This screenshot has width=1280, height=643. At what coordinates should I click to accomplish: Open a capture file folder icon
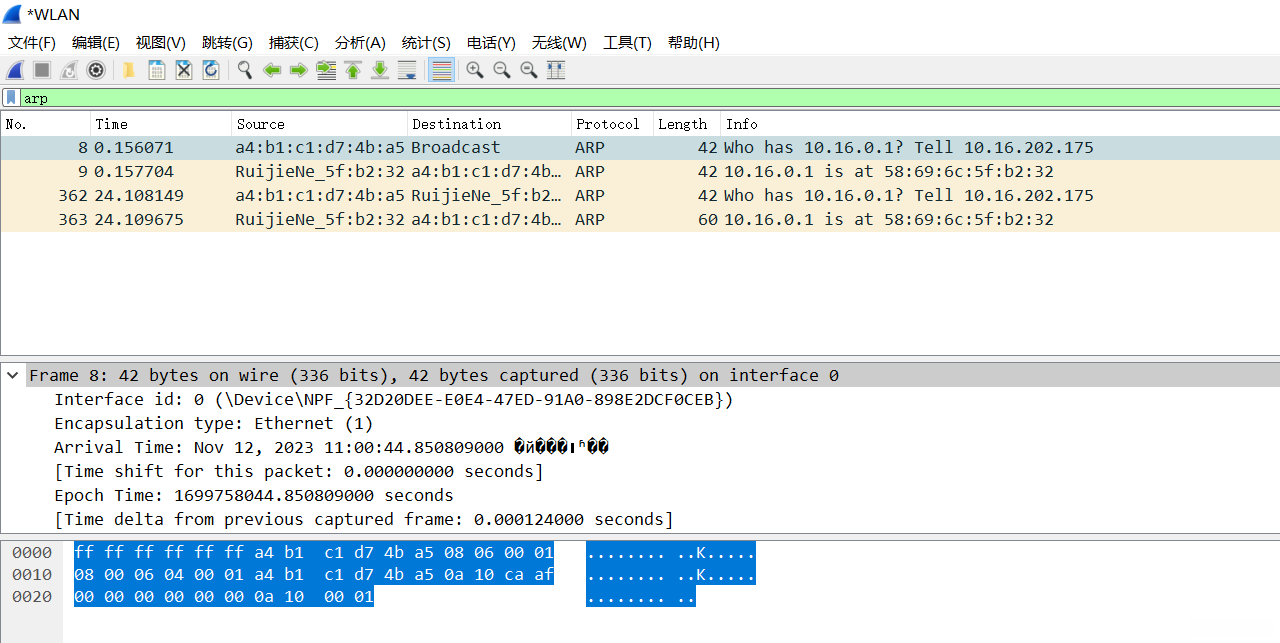click(x=129, y=70)
